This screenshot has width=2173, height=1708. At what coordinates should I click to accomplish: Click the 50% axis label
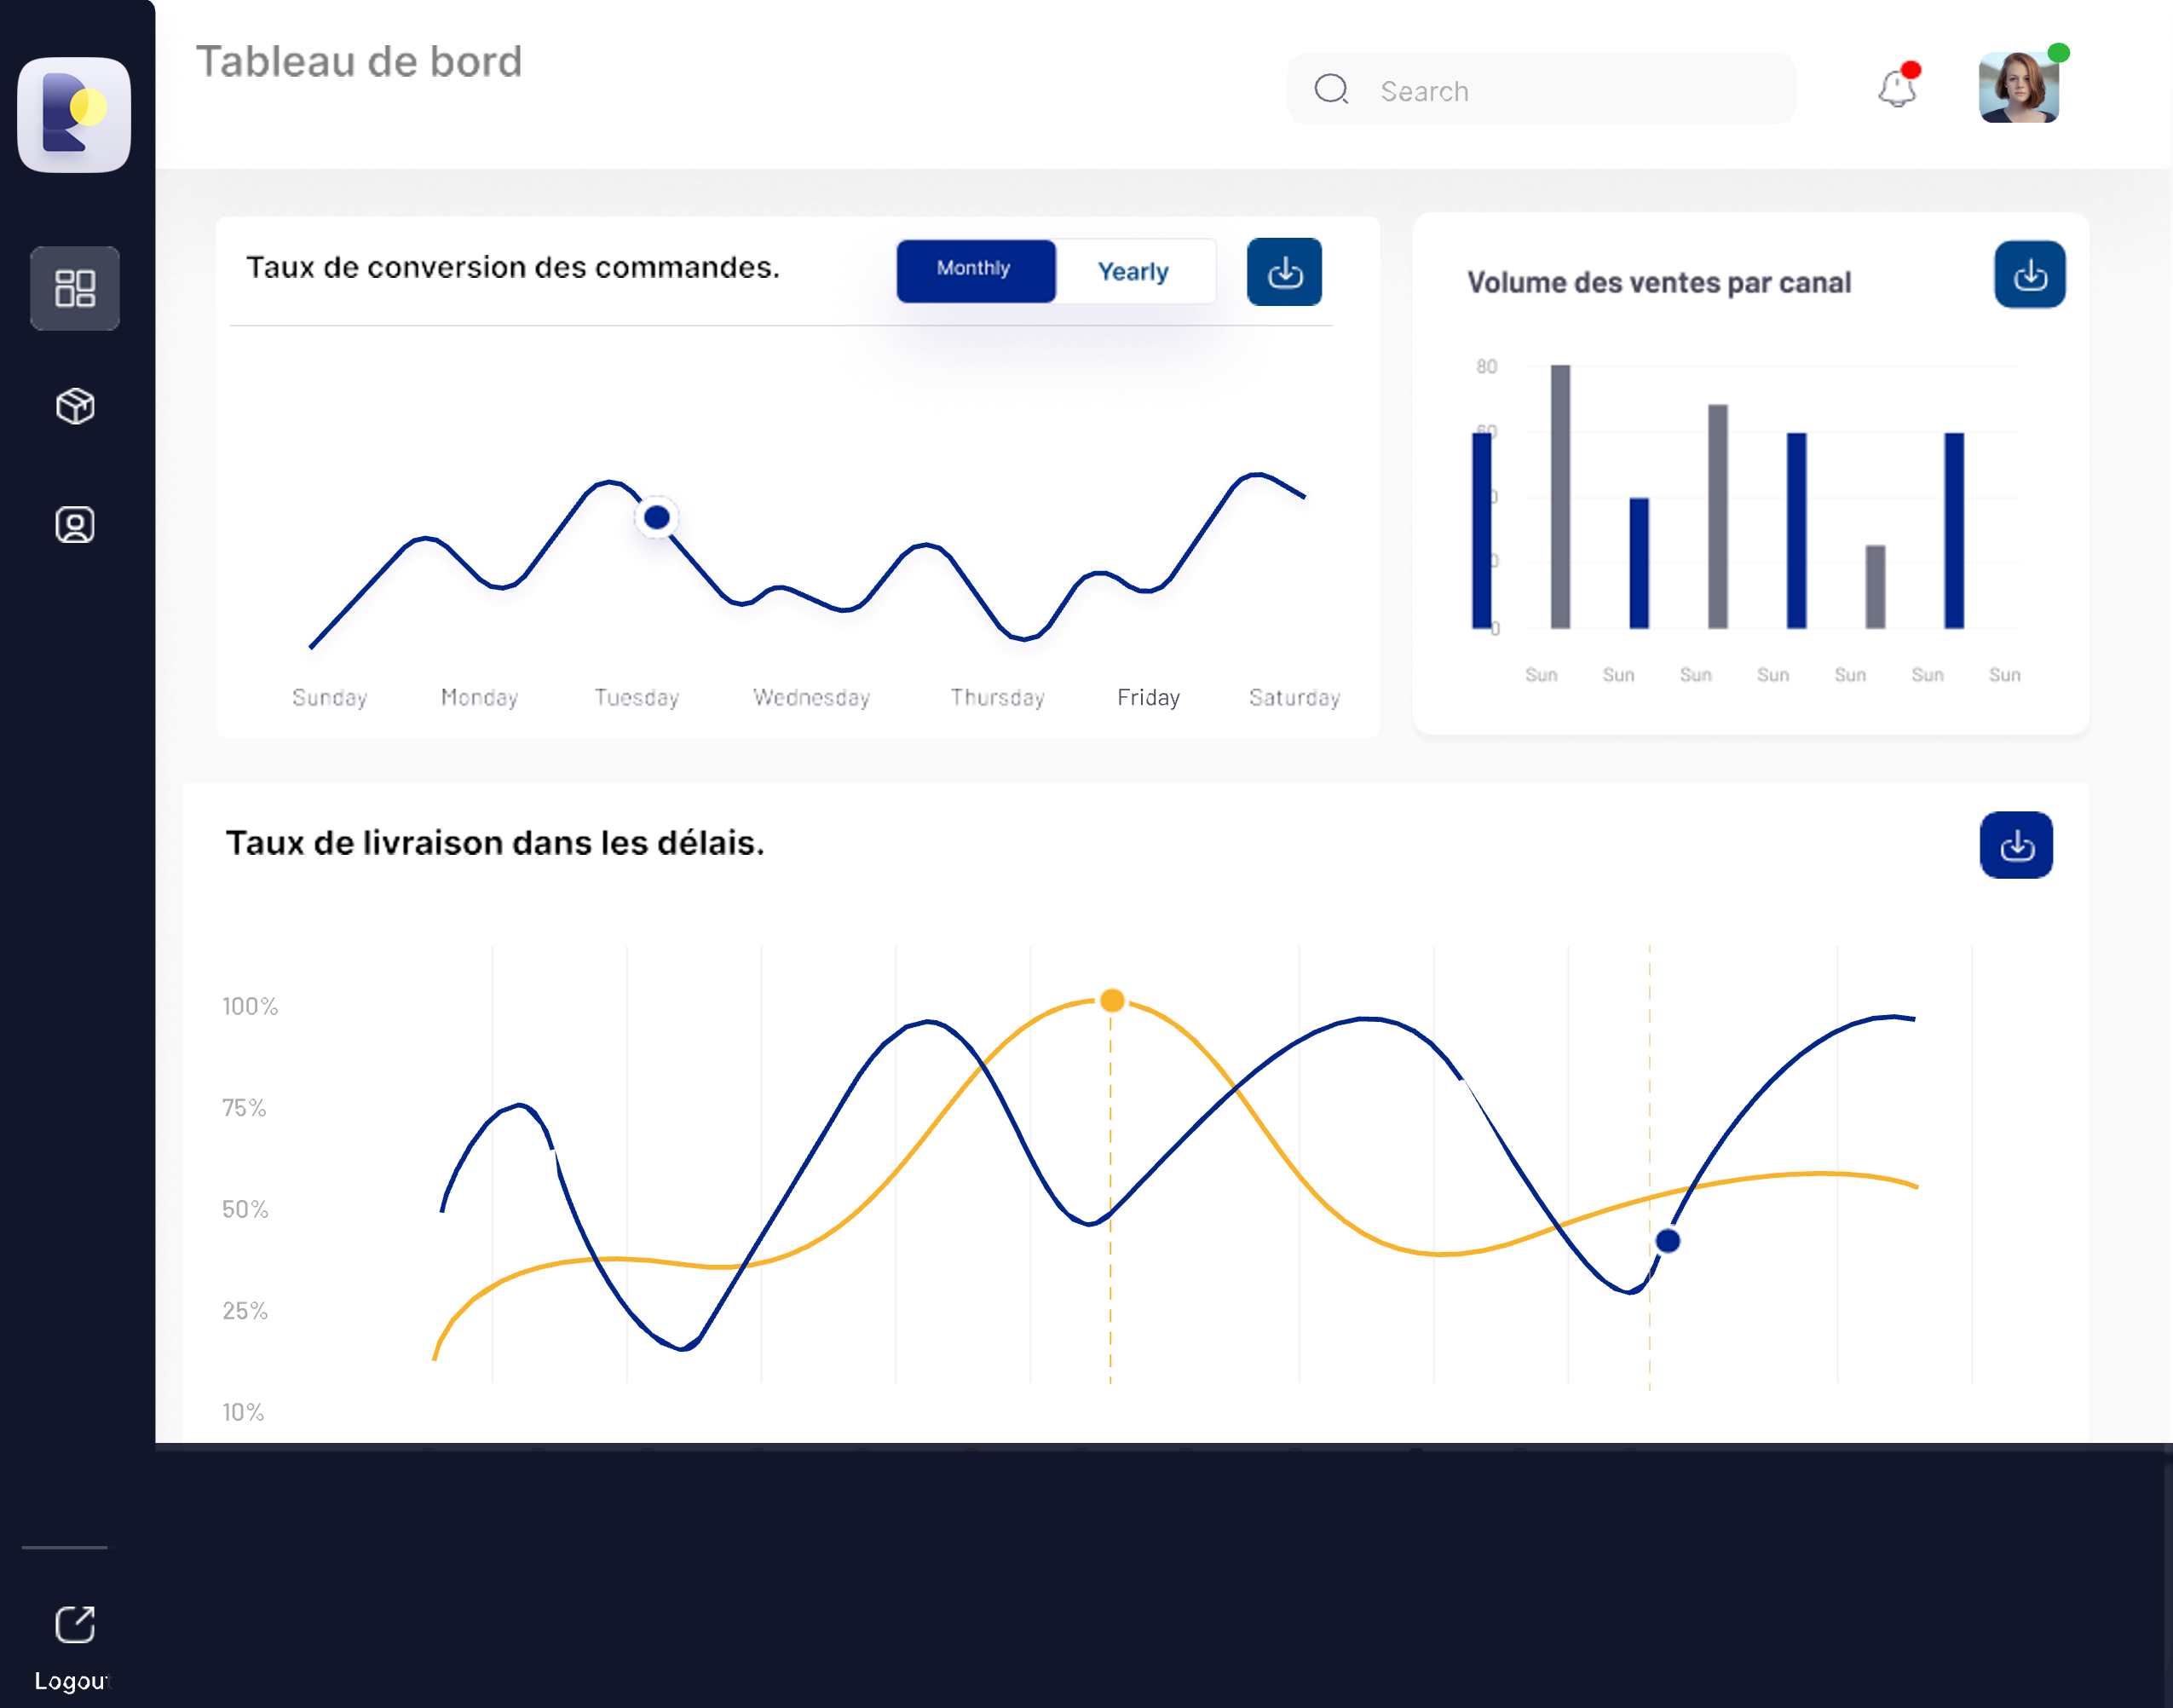click(x=245, y=1209)
